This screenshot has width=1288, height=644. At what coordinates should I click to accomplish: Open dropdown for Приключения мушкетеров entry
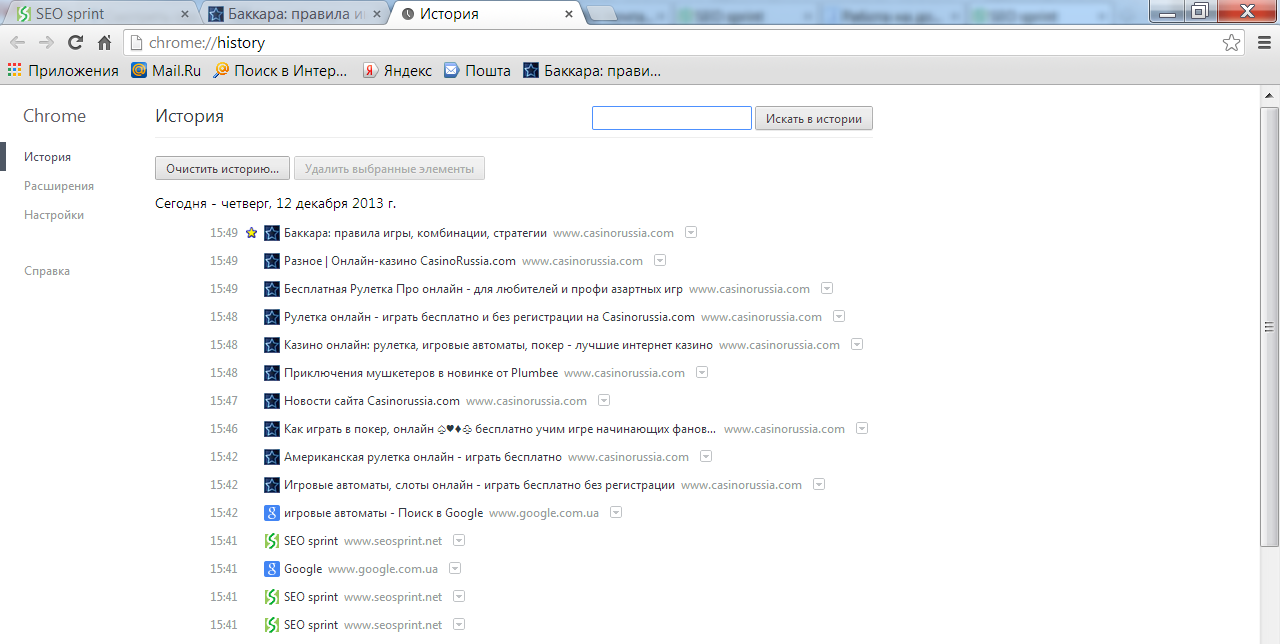click(702, 373)
